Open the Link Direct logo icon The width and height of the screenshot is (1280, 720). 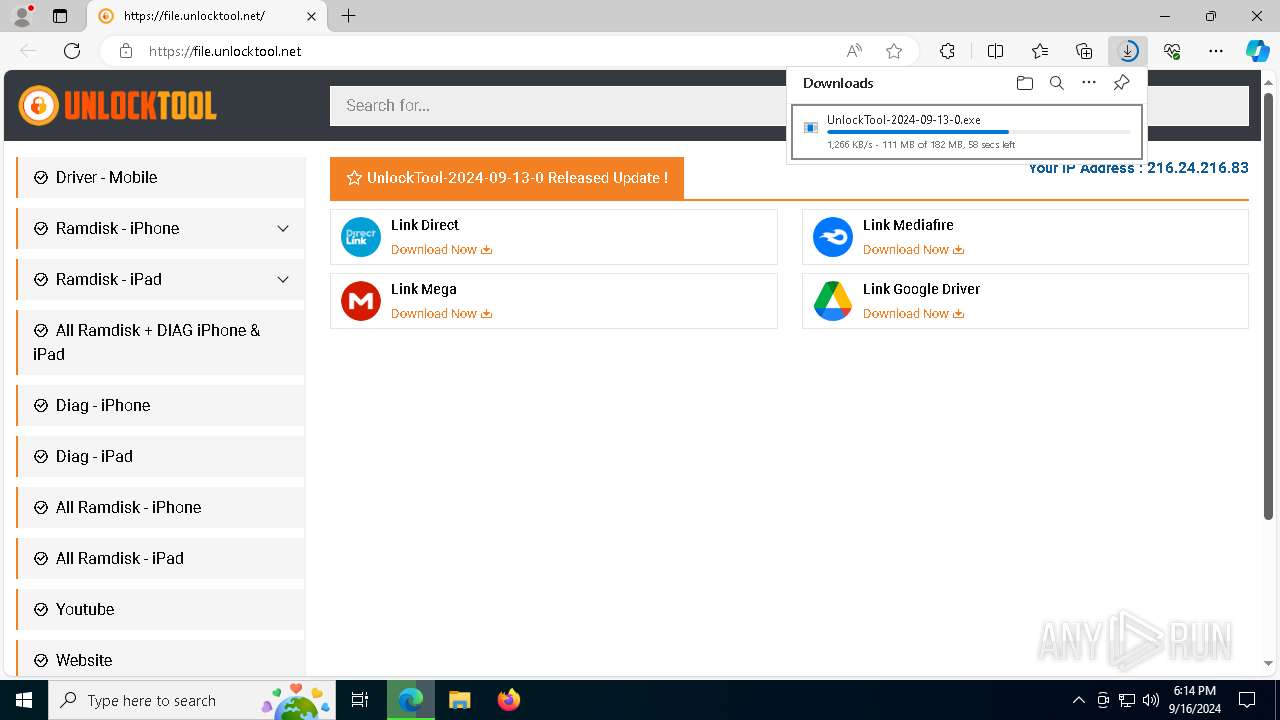361,237
